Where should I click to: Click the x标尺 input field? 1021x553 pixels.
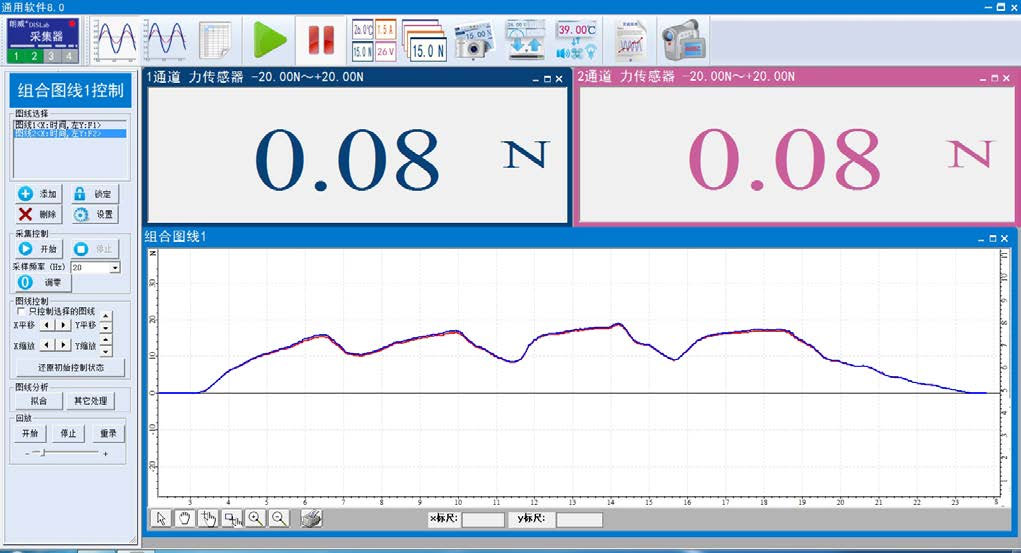tap(482, 519)
